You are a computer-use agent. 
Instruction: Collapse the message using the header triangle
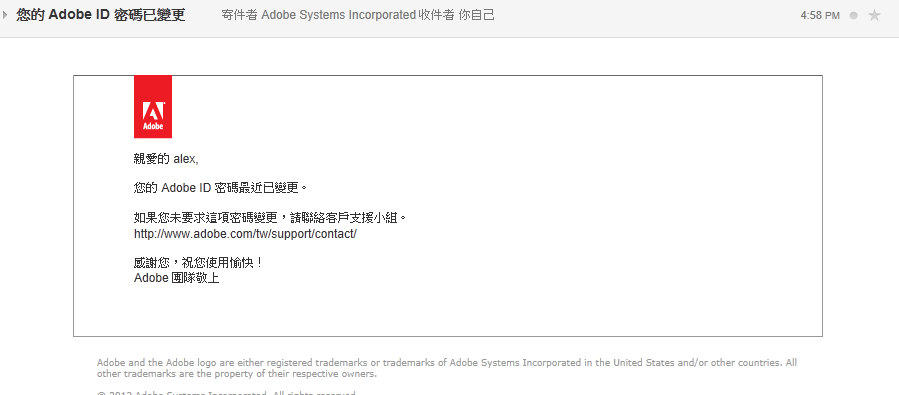click(x=5, y=15)
